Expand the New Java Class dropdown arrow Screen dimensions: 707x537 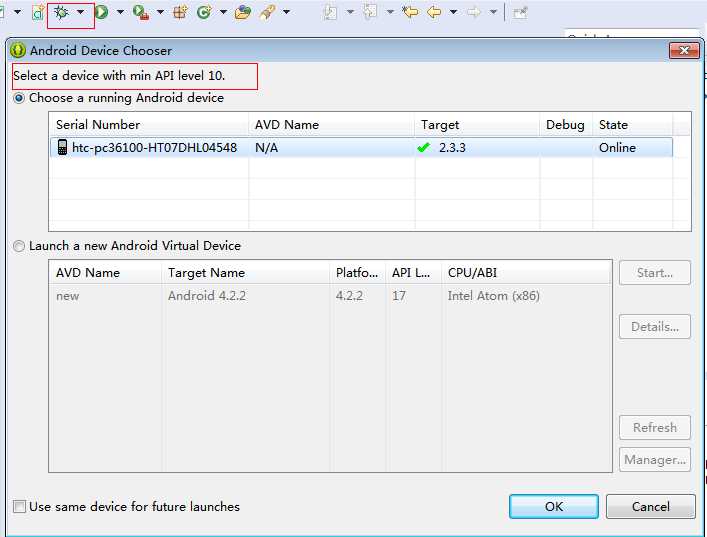pyautogui.click(x=223, y=12)
